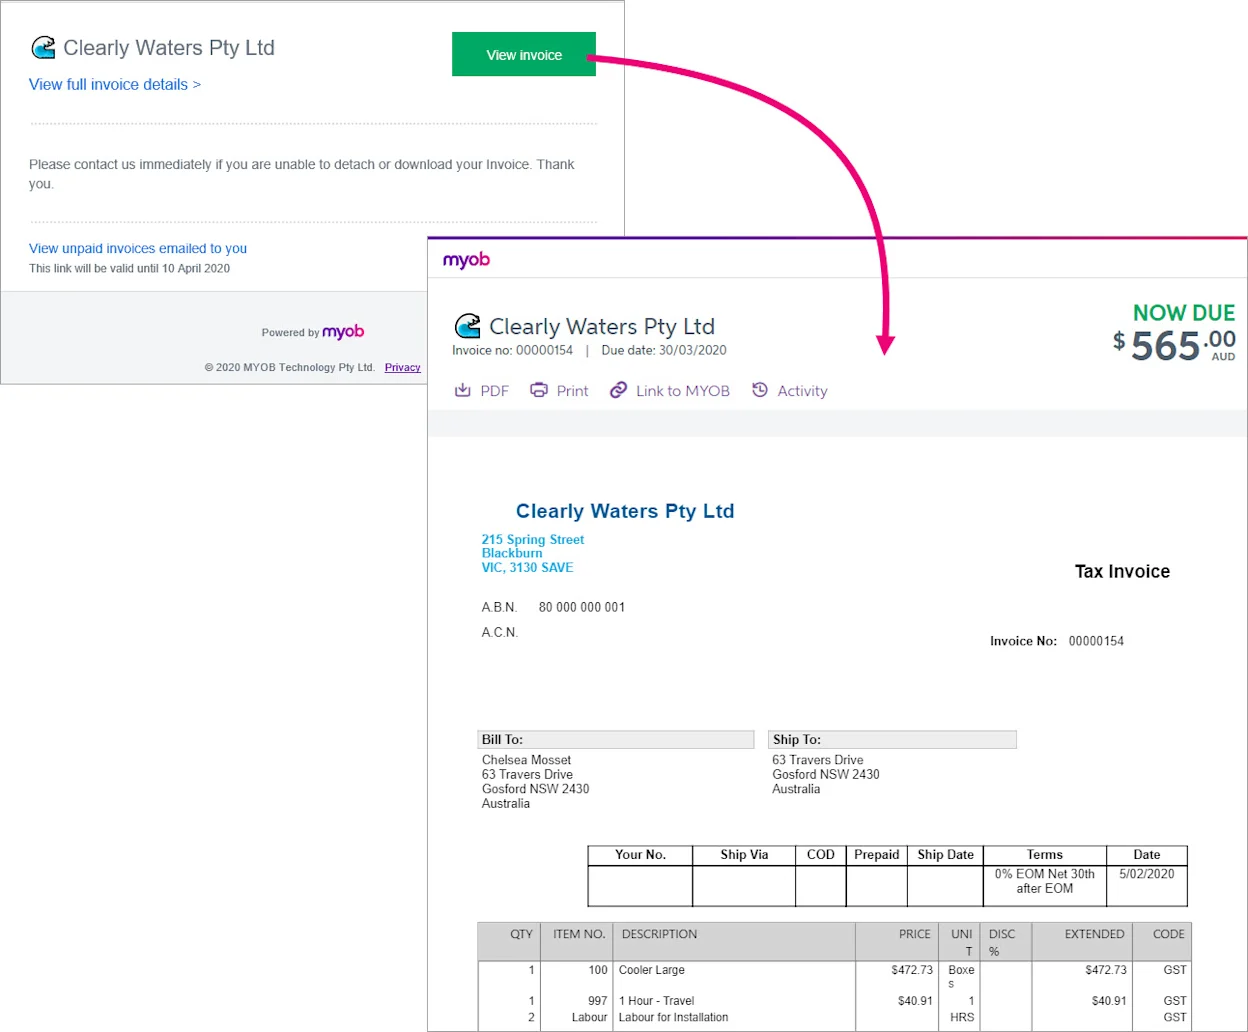The image size is (1248, 1032).
Task: Open the Privacy link in the email footer
Action: 402,367
